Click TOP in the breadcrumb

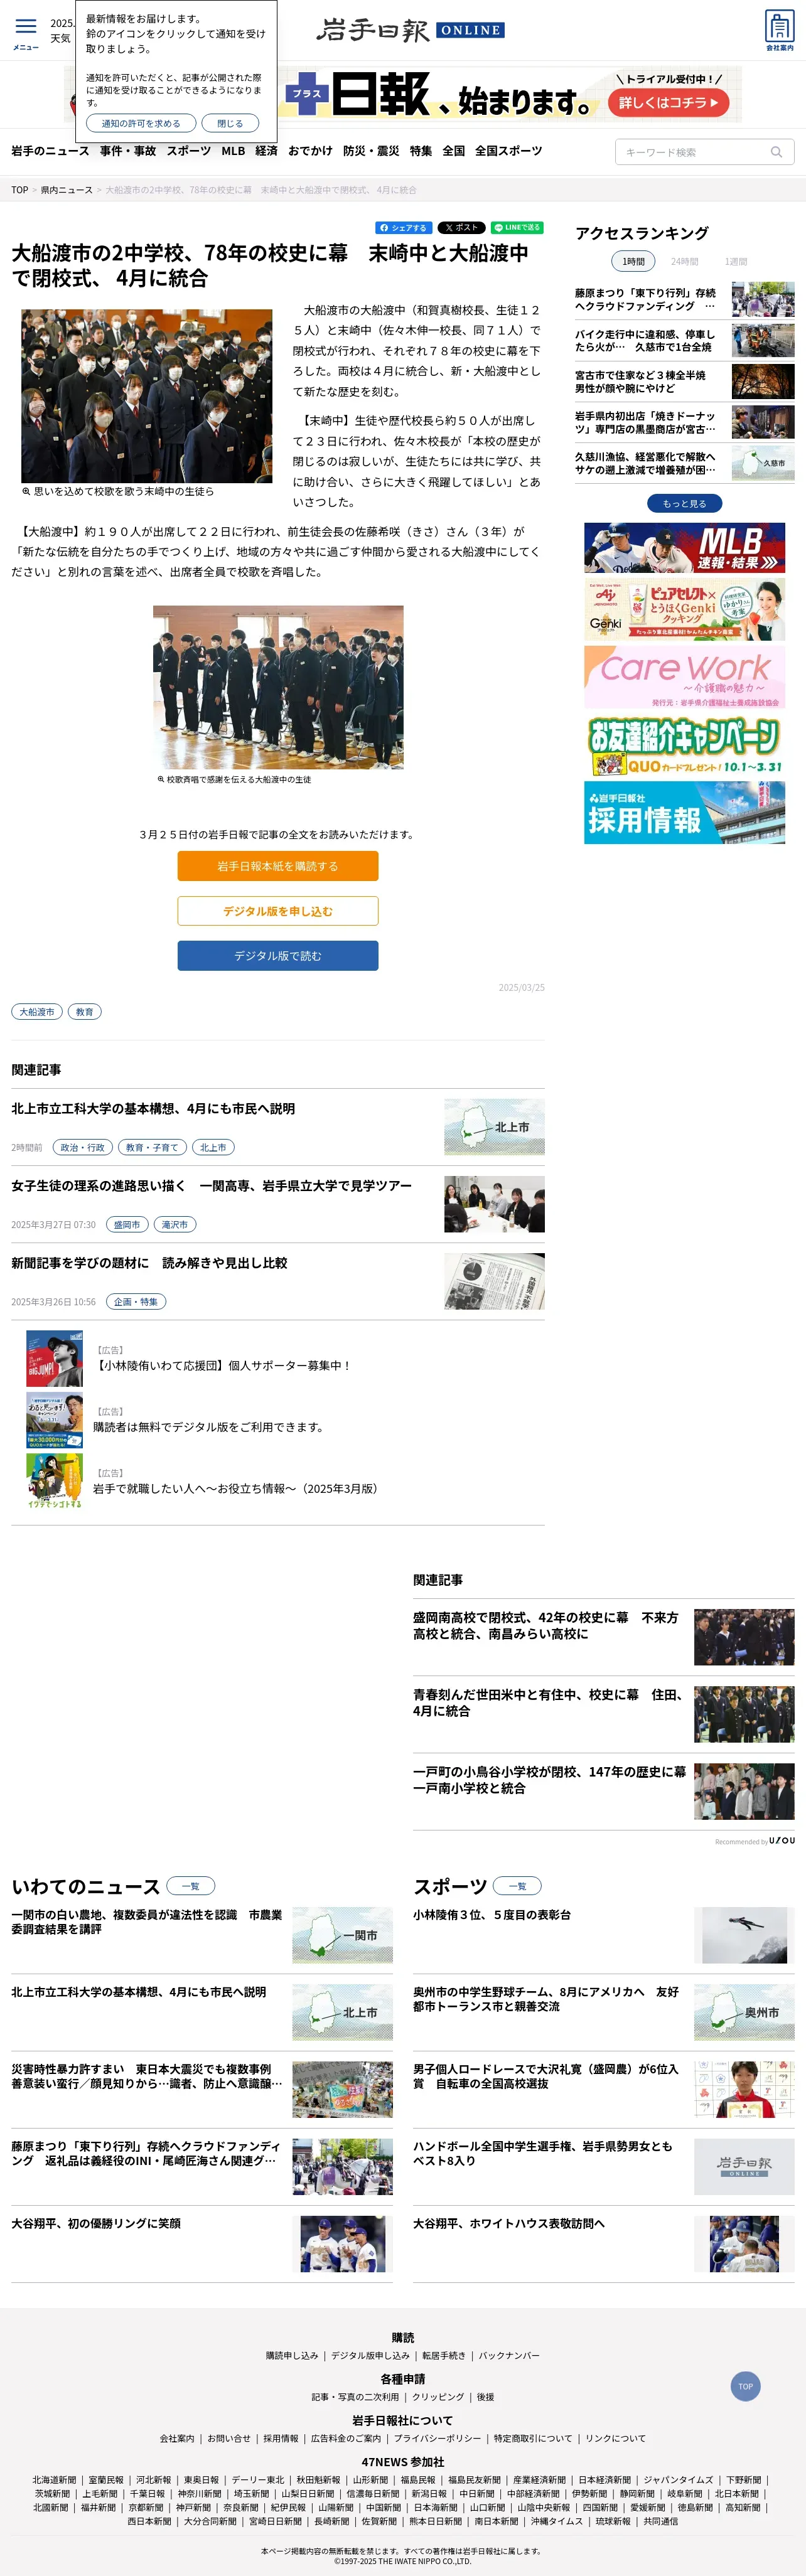pyautogui.click(x=20, y=190)
